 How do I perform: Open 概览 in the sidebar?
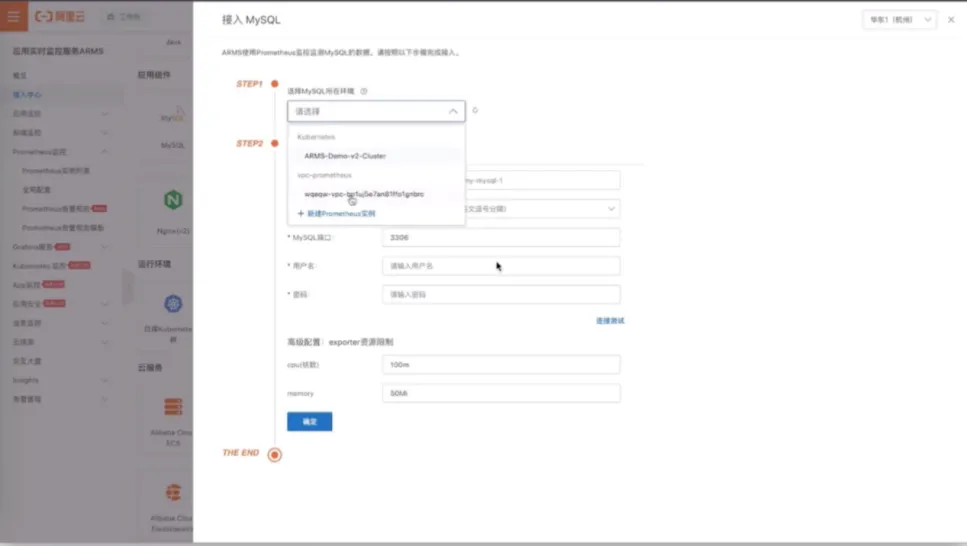pos(20,75)
